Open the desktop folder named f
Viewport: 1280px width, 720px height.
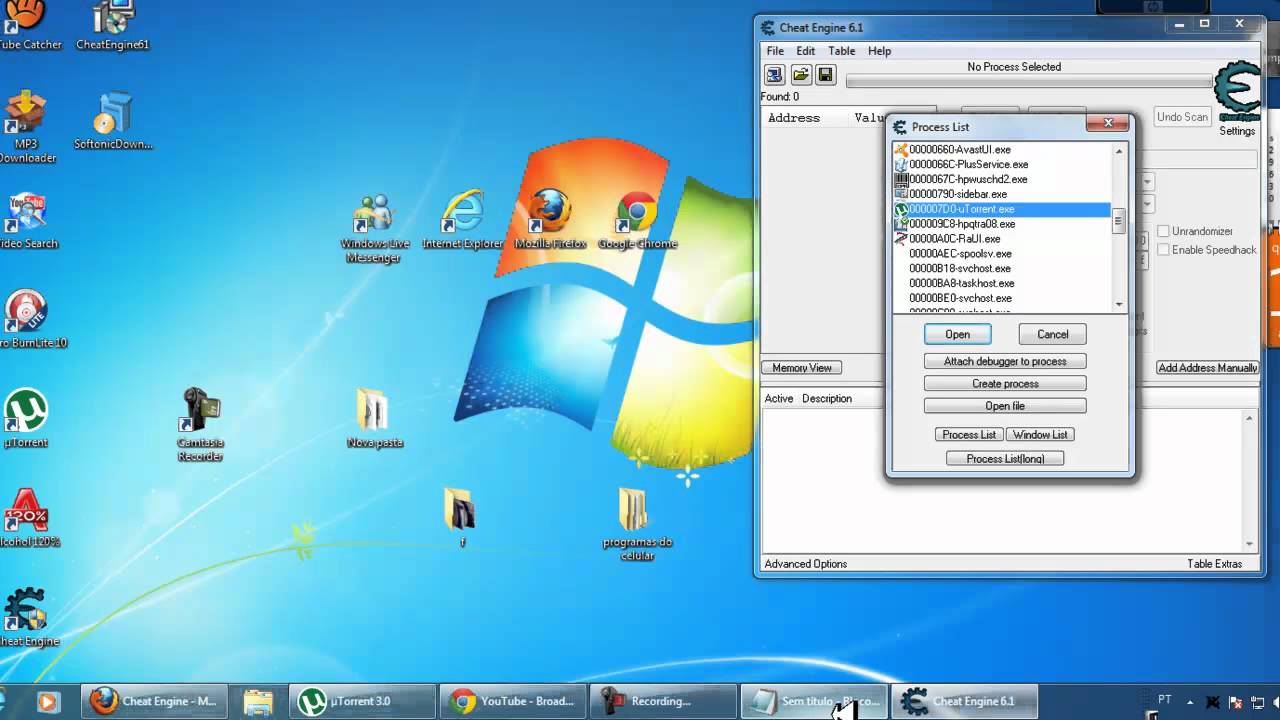(x=461, y=518)
